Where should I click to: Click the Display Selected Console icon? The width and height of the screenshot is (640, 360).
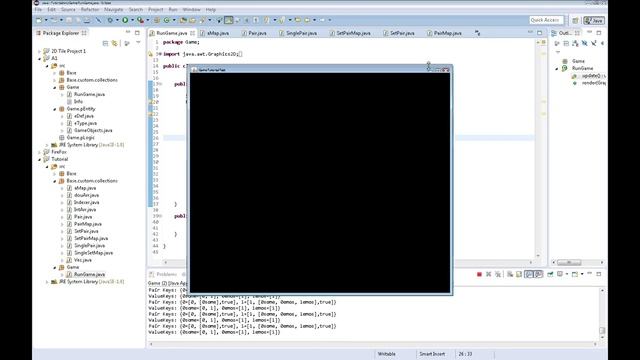coord(561,274)
